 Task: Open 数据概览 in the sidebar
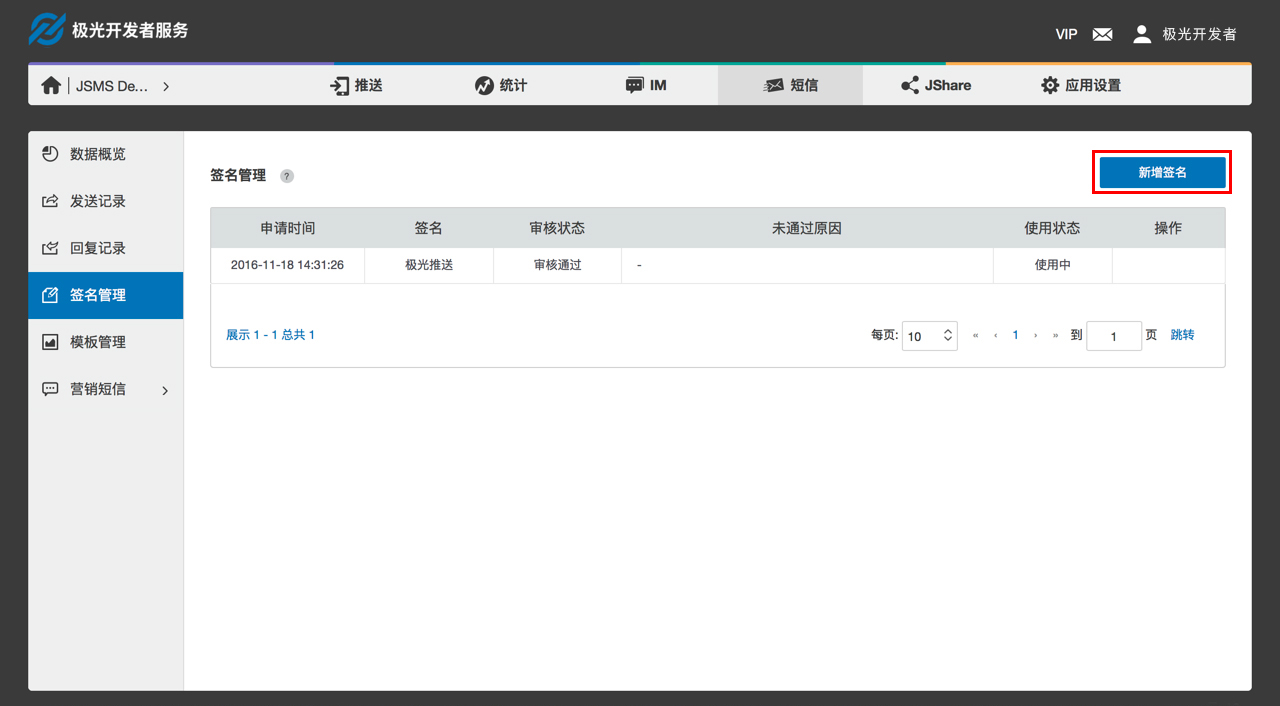(x=106, y=154)
